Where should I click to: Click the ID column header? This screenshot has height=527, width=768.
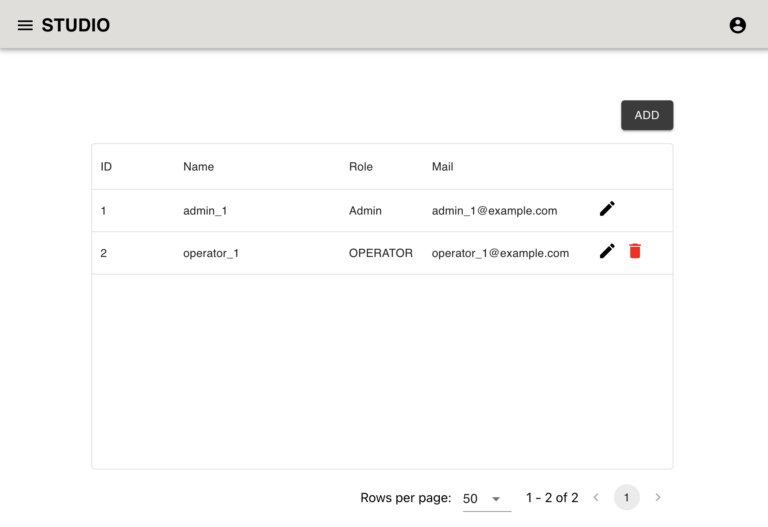tap(106, 167)
